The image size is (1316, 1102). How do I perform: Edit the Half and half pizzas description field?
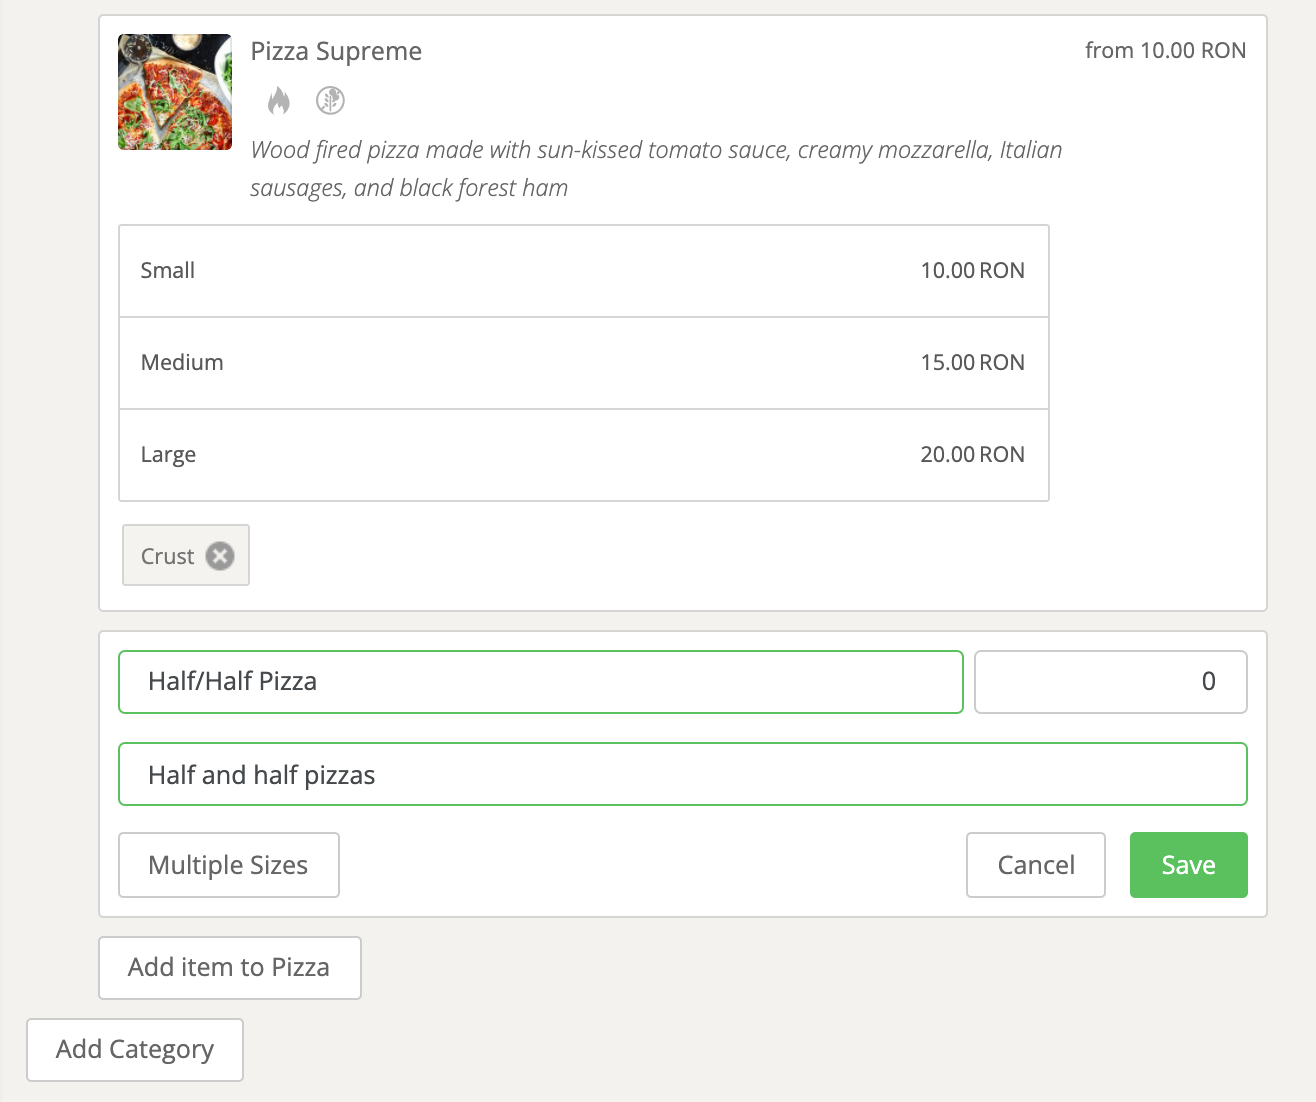(682, 774)
